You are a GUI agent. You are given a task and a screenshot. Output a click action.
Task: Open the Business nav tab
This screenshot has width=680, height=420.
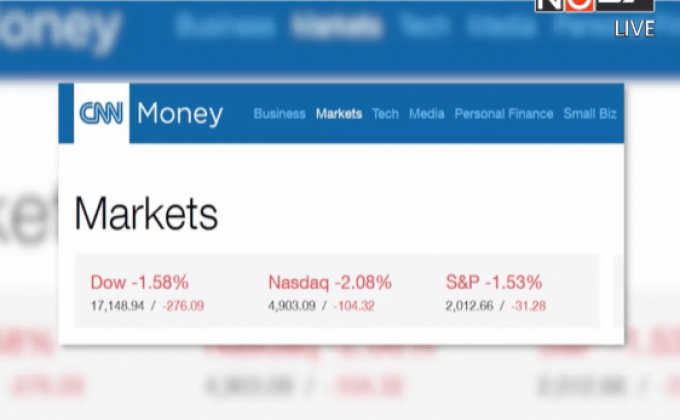[x=279, y=114]
